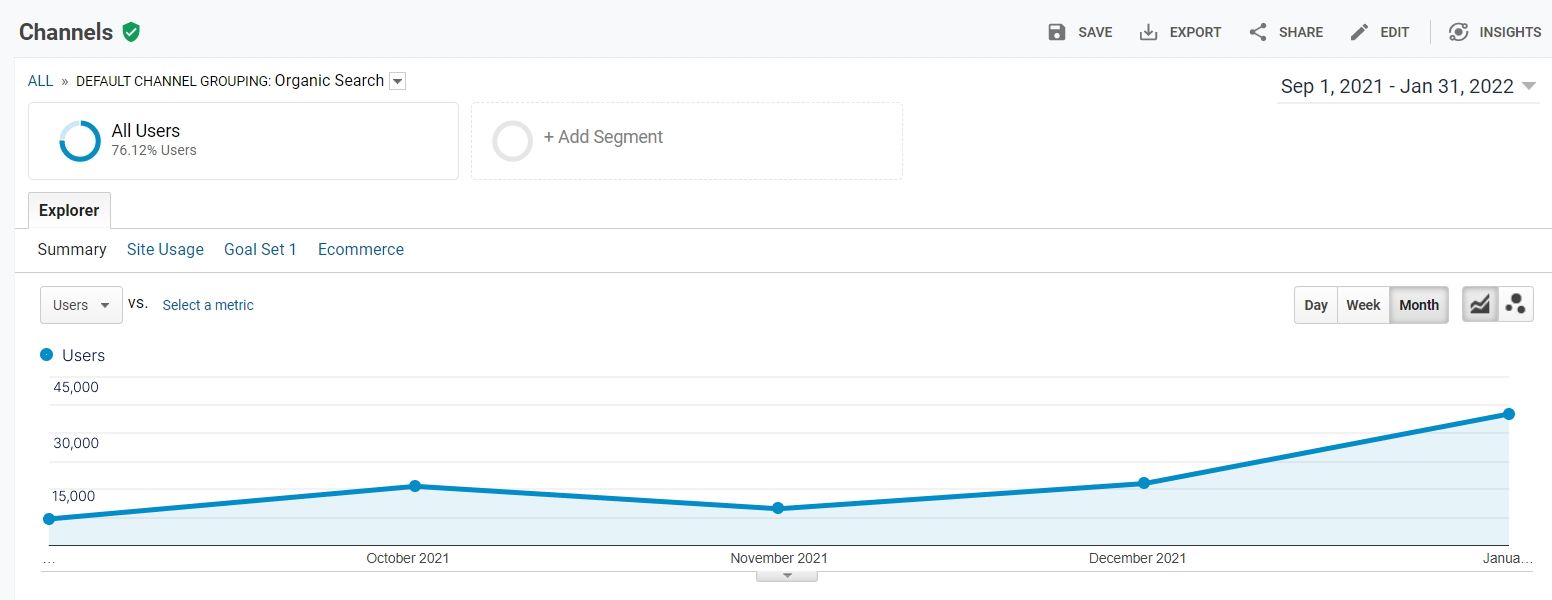1552x600 pixels.
Task: Open the Explorer tab
Action: [69, 210]
